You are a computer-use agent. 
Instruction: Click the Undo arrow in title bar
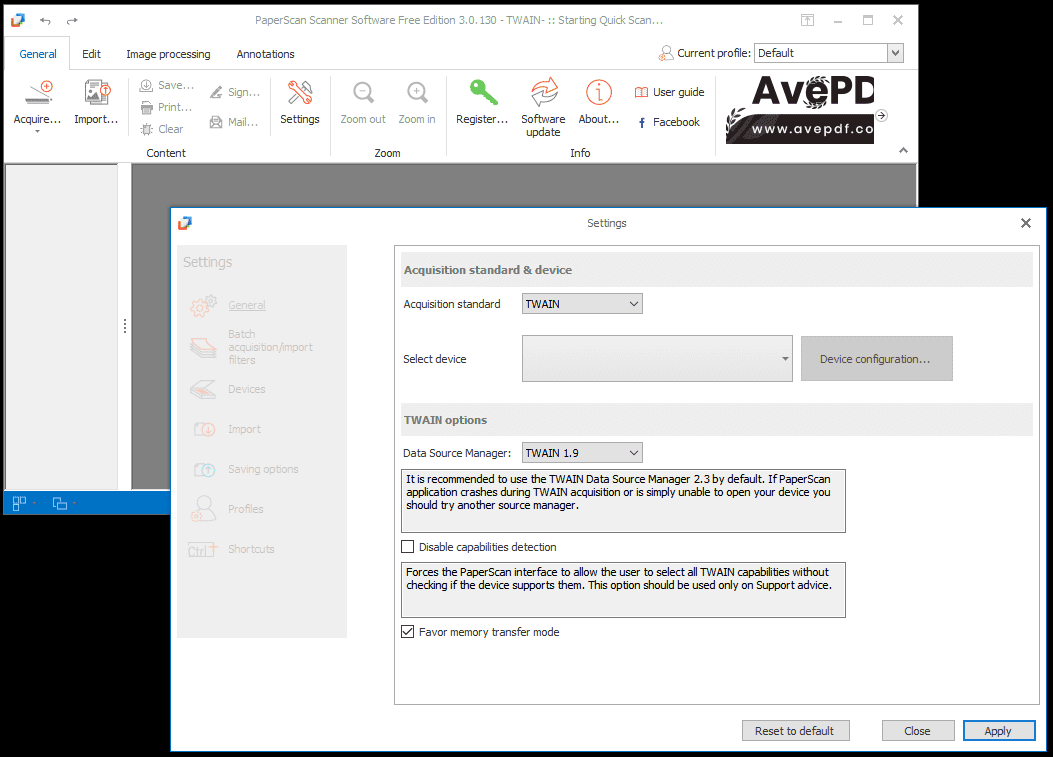point(45,21)
